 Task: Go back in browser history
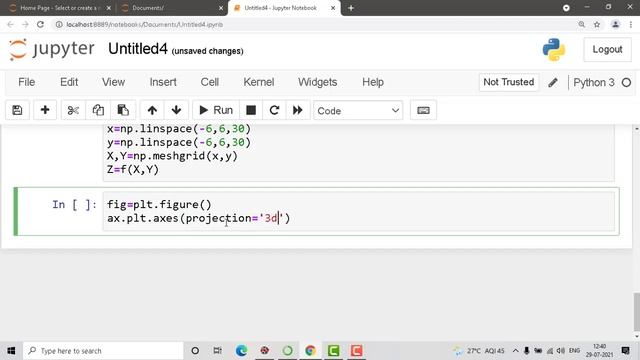(x=10, y=24)
